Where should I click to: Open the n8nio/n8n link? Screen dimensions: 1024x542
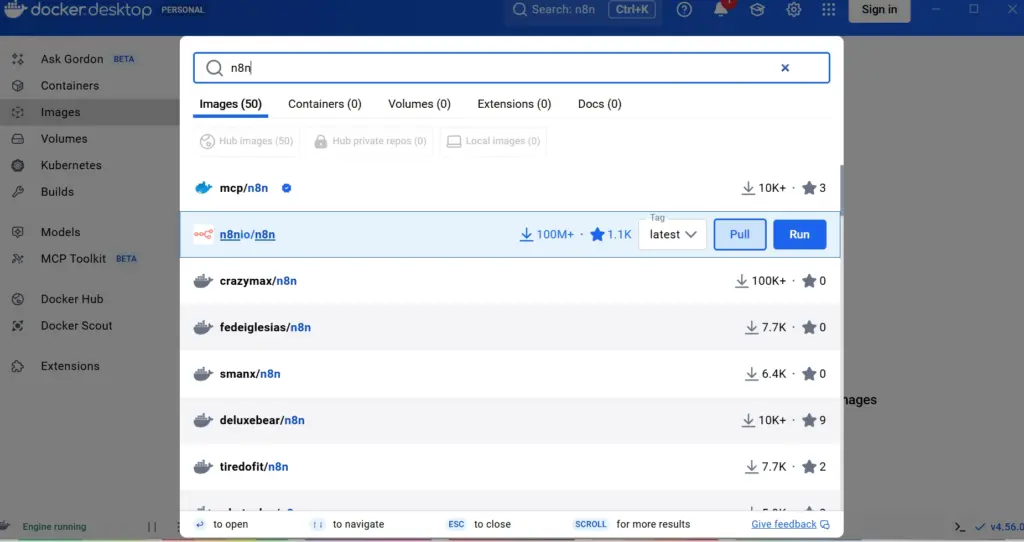click(248, 234)
